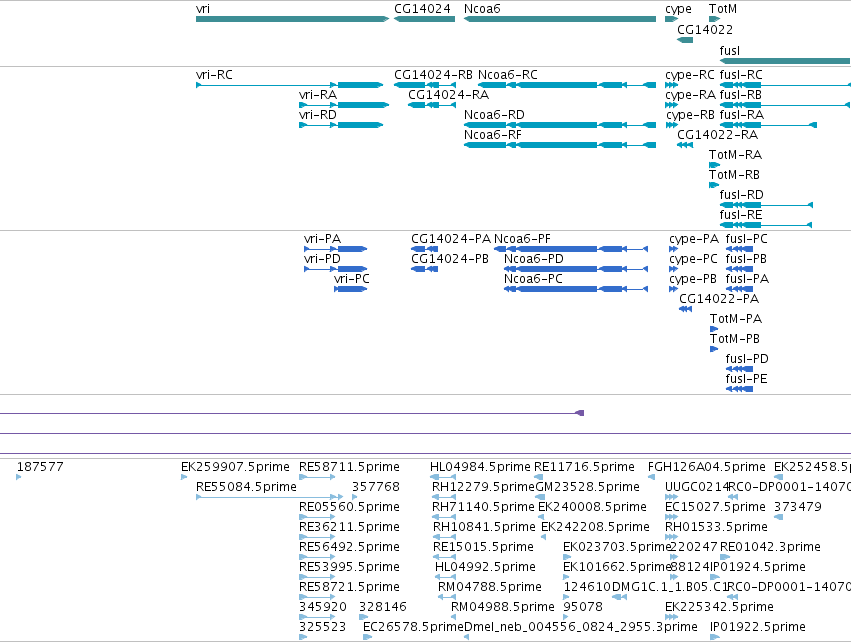The width and height of the screenshot is (851, 642).
Task: Click the Ncoa6-RC transcript label
Action: point(508,74)
